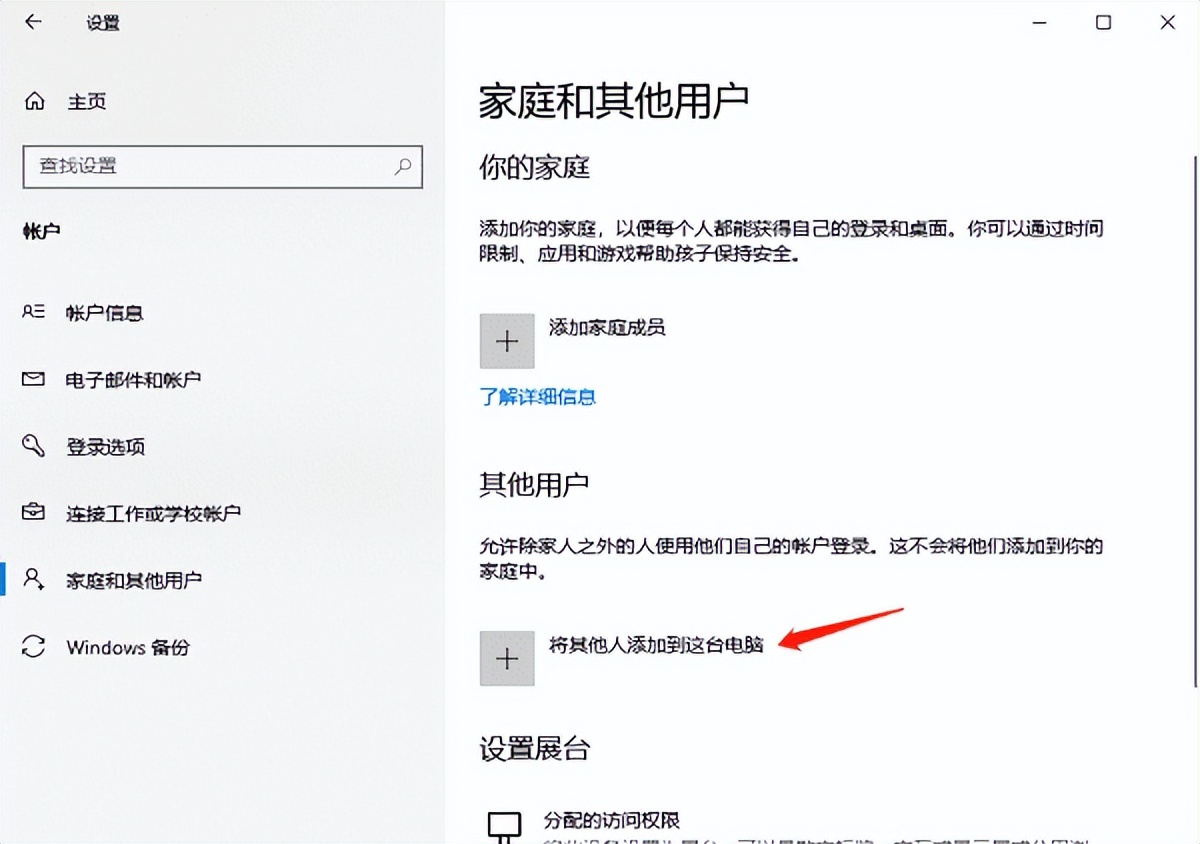Click the 其他用户 section heading
This screenshot has height=844, width=1200.
tap(535, 484)
